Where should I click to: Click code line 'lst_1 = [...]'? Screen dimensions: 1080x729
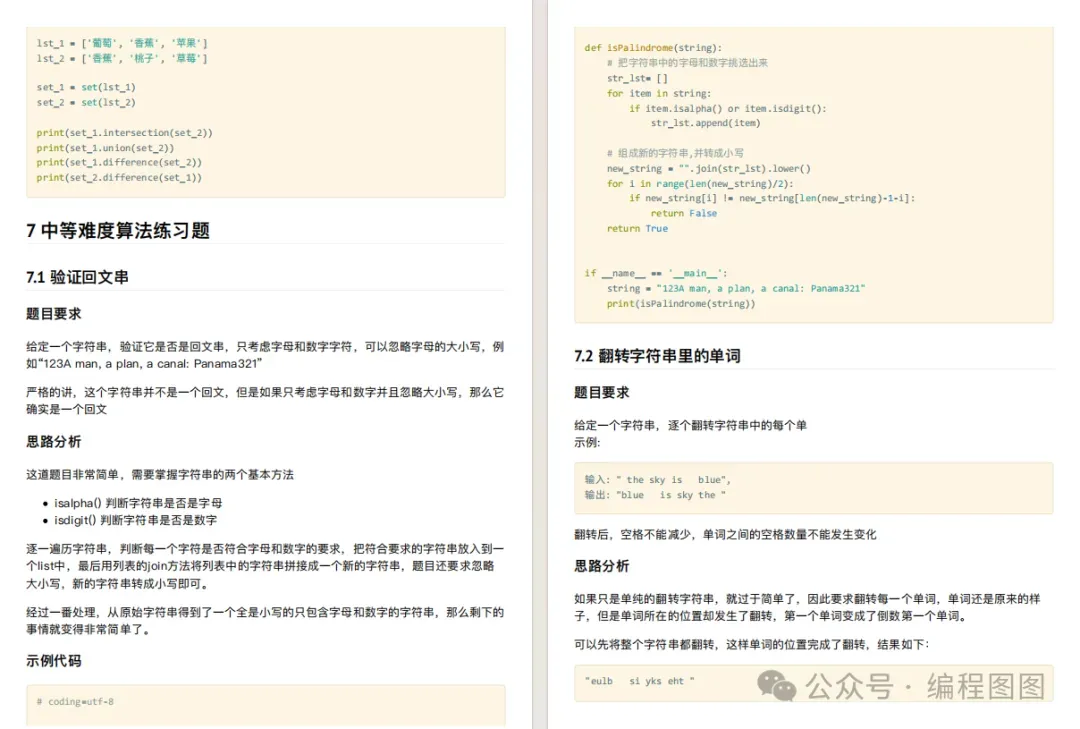point(122,43)
